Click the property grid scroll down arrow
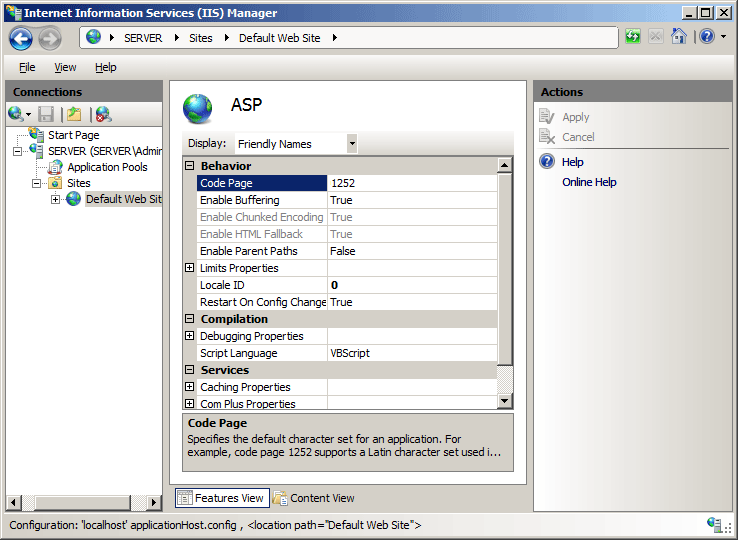The image size is (738, 540). [505, 401]
